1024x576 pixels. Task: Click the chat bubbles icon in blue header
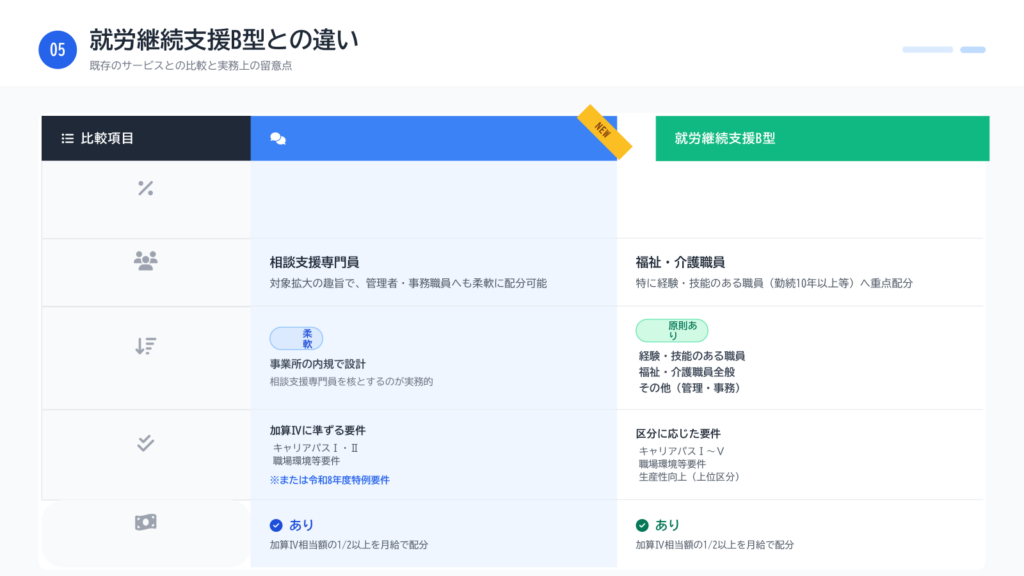(x=278, y=139)
